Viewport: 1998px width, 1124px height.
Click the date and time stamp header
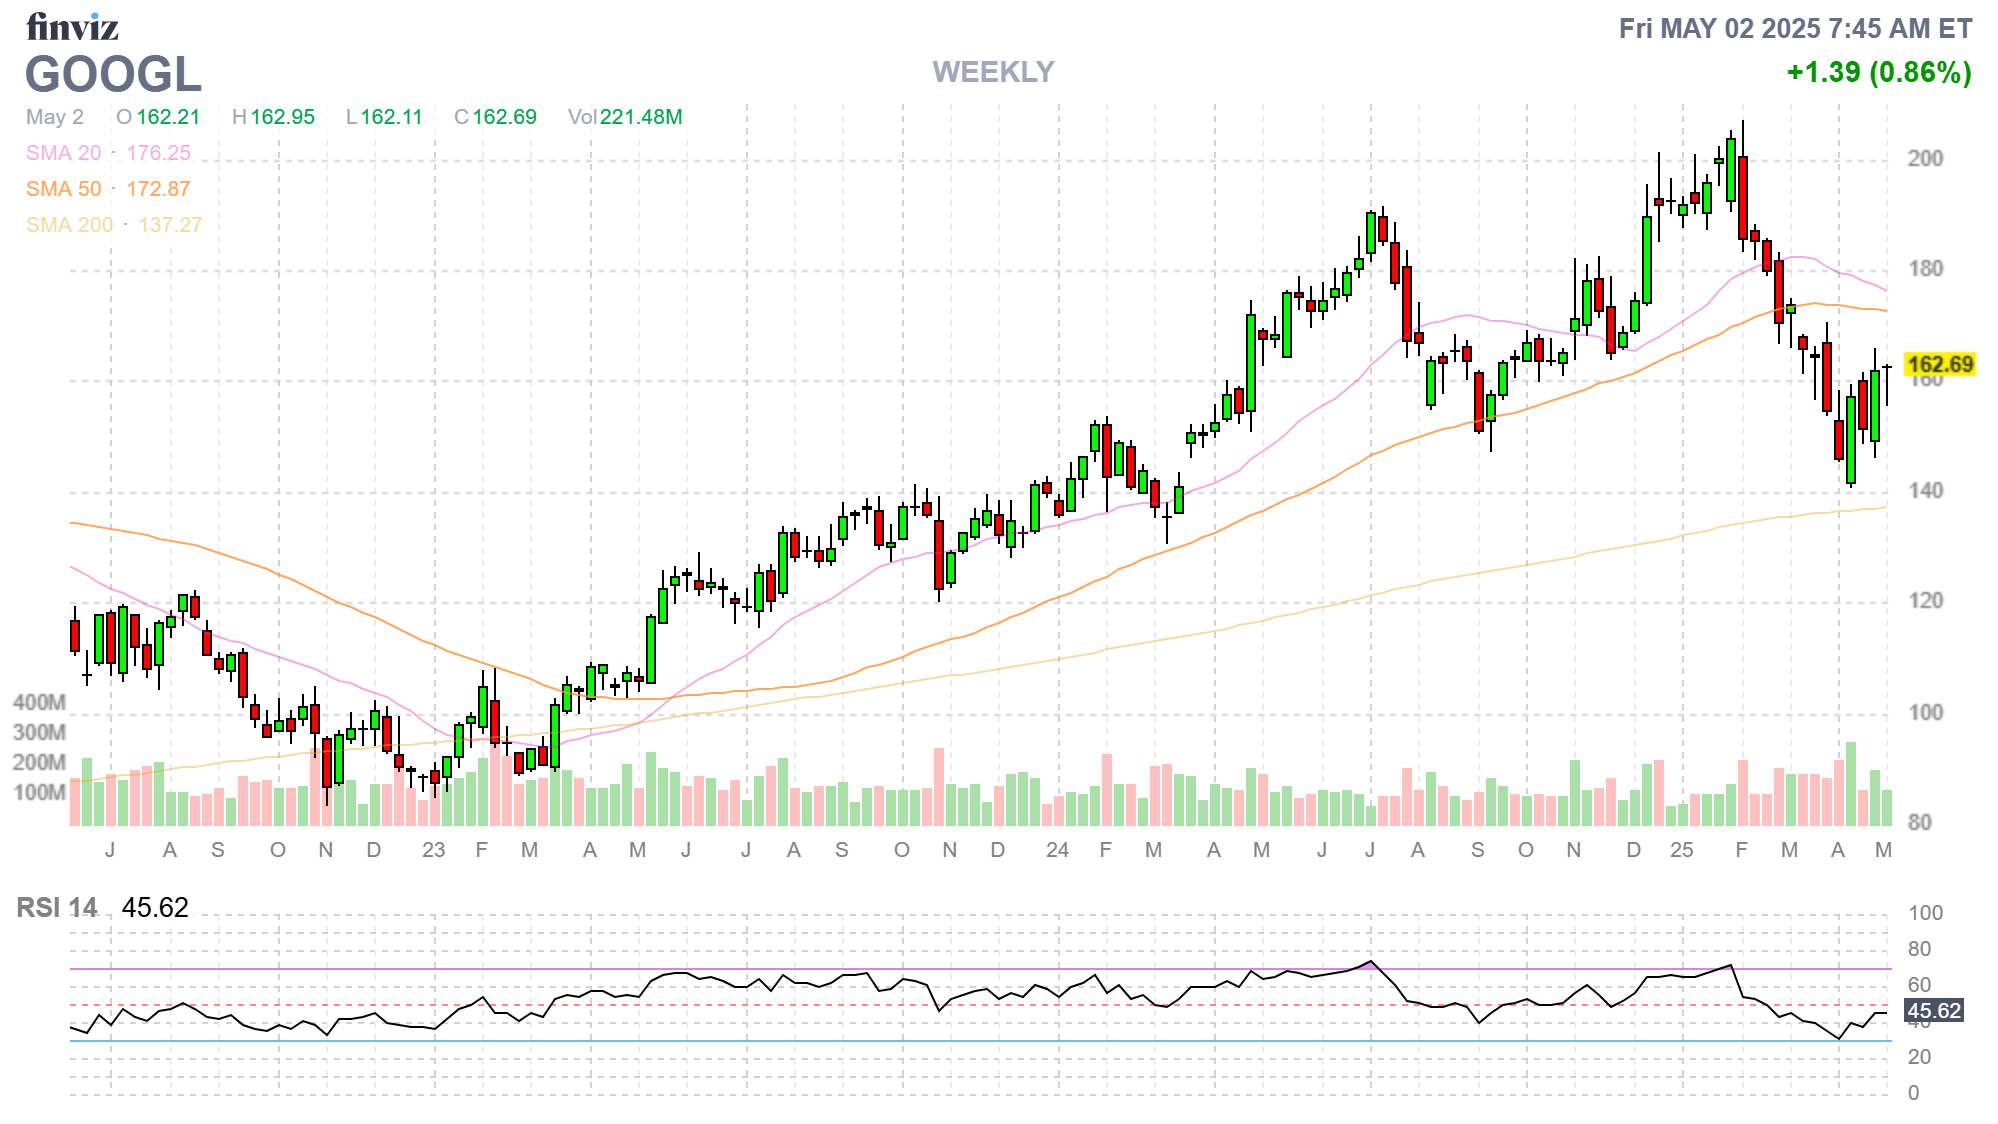tap(1795, 28)
